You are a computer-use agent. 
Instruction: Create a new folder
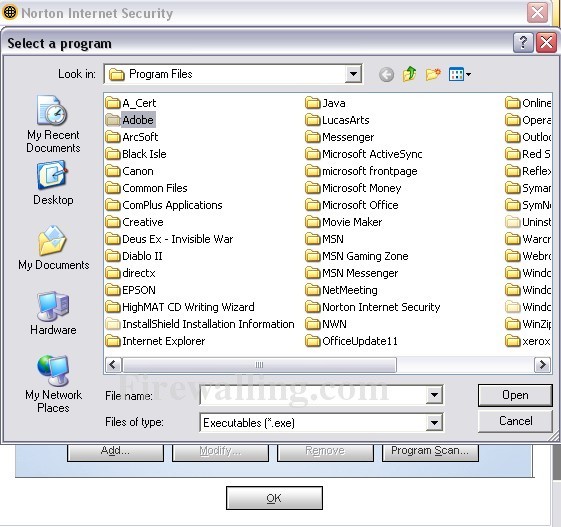(x=433, y=74)
